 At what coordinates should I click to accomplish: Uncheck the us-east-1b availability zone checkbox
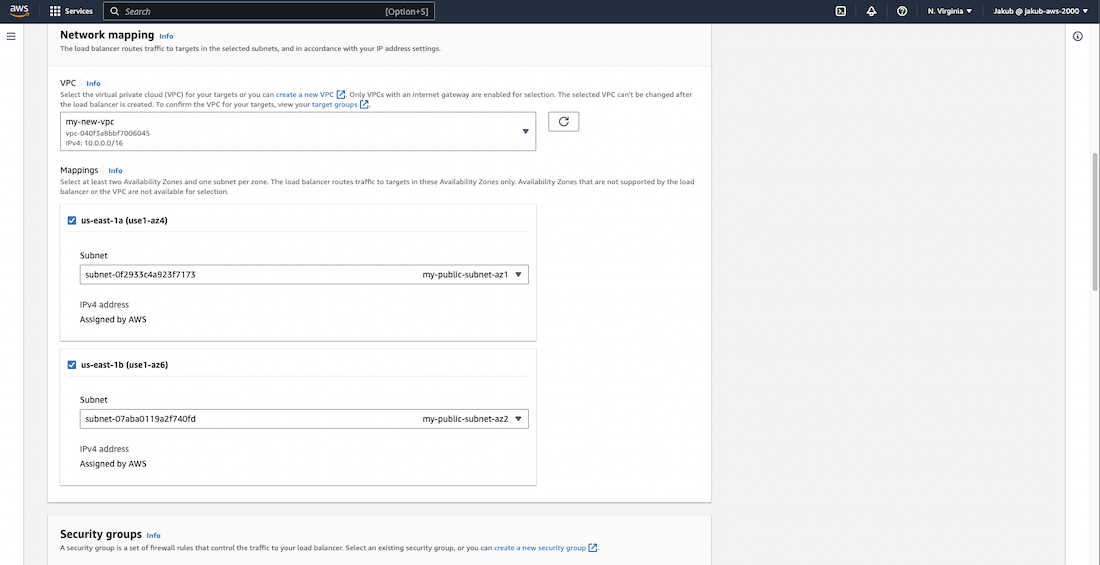[71, 365]
